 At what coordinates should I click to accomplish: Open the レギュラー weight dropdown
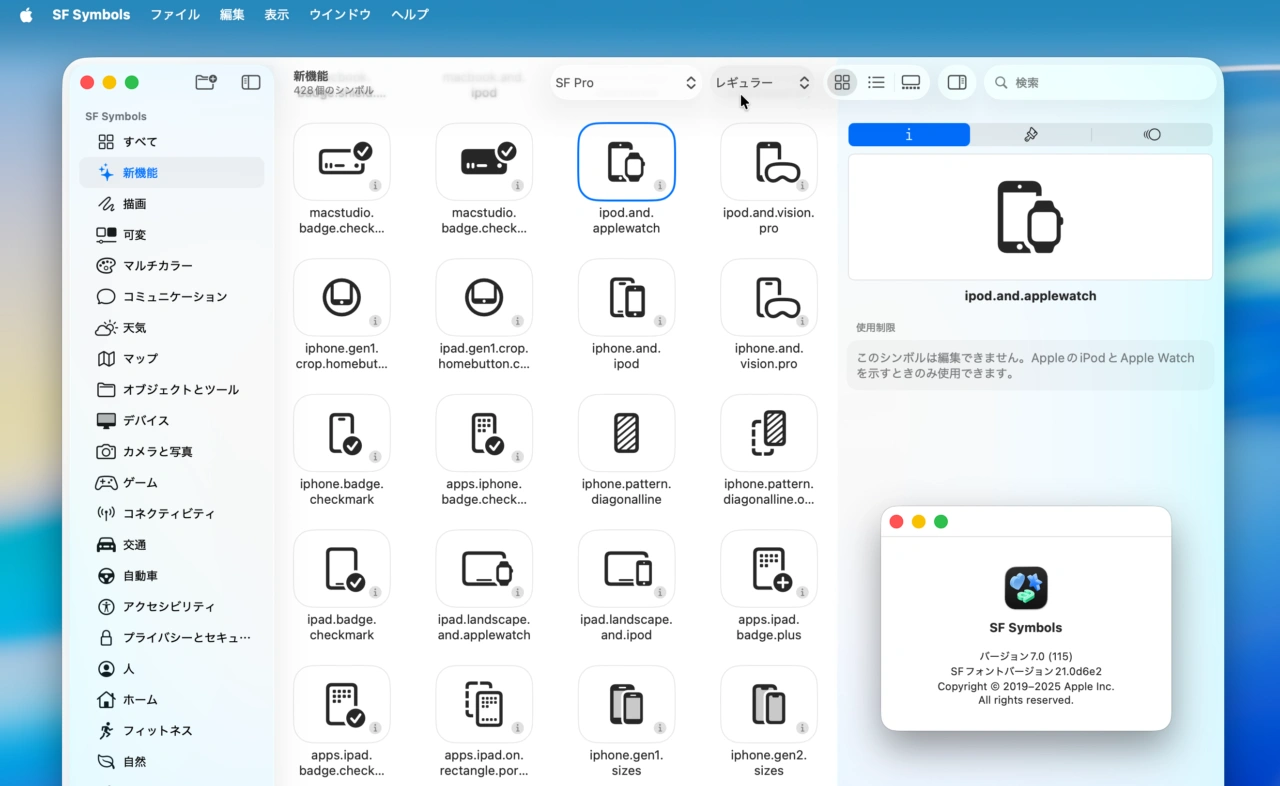(x=762, y=83)
